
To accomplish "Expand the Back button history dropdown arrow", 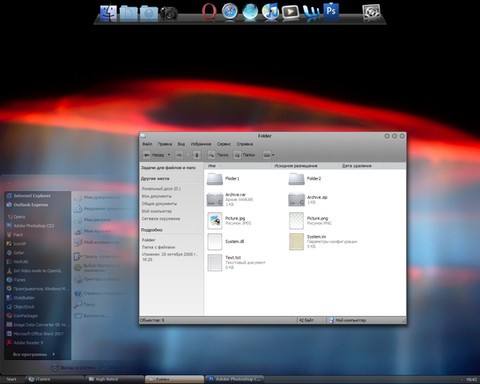I will pos(169,155).
